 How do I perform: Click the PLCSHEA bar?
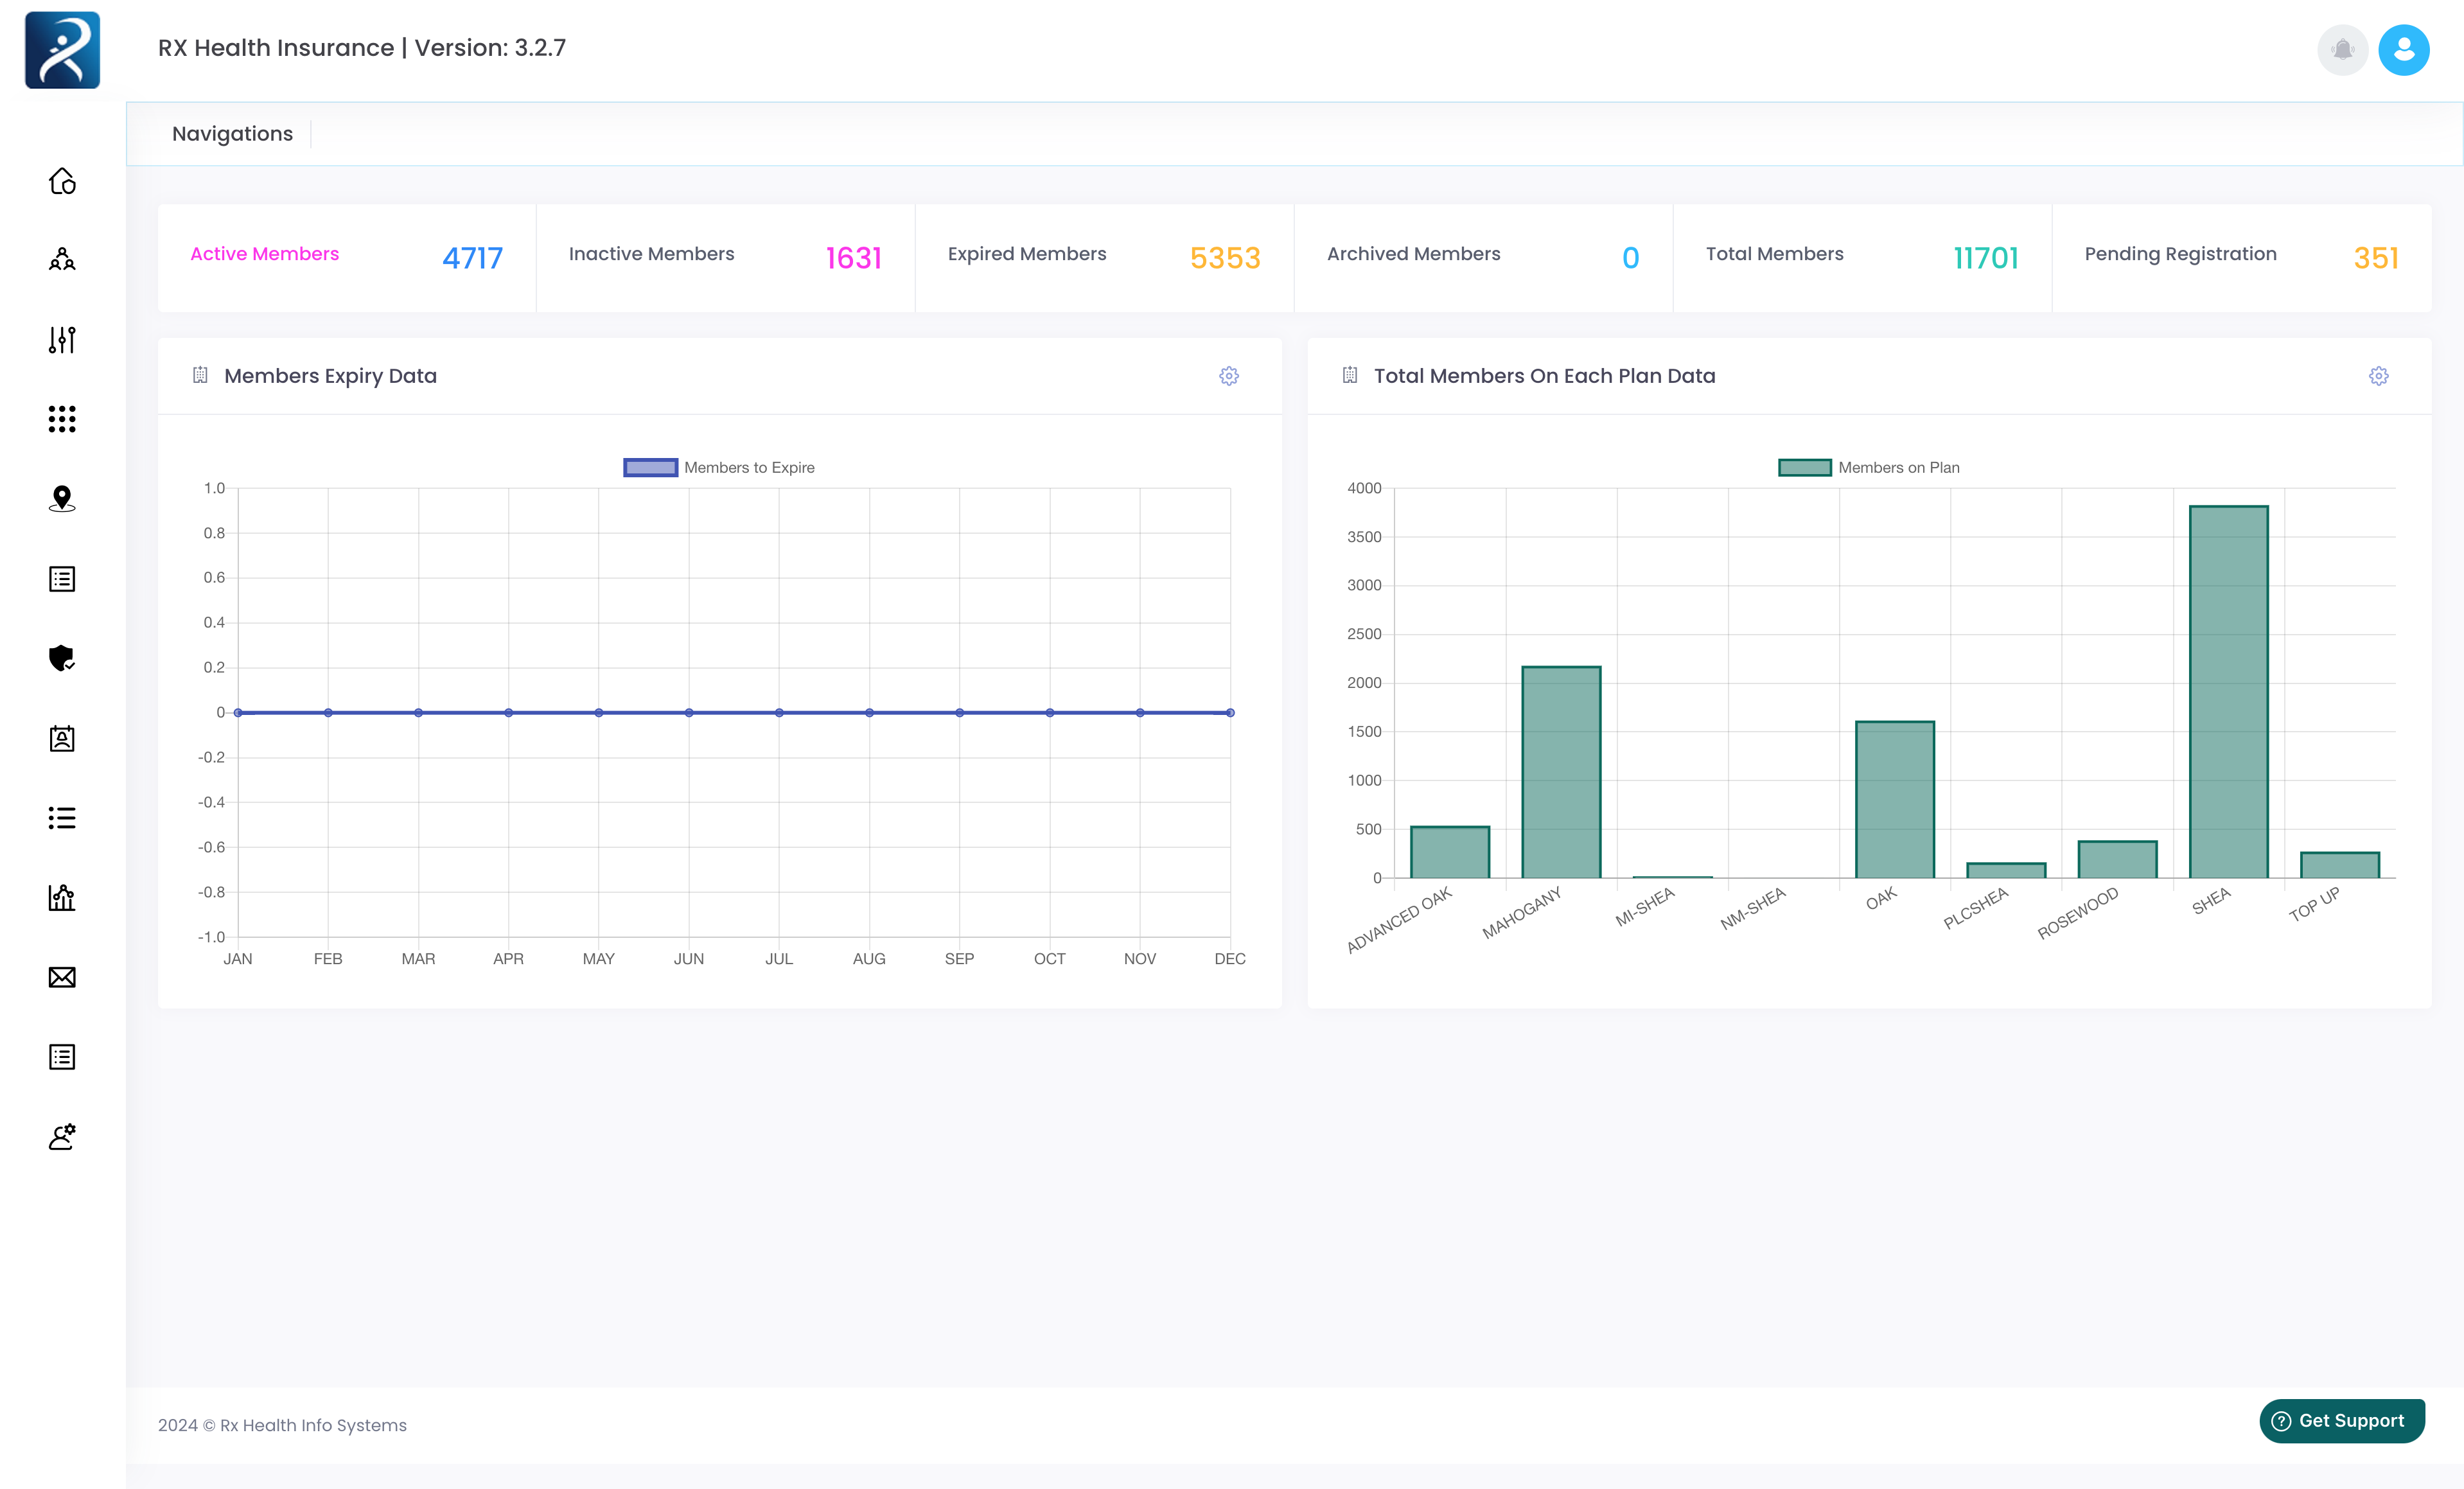click(x=2006, y=871)
